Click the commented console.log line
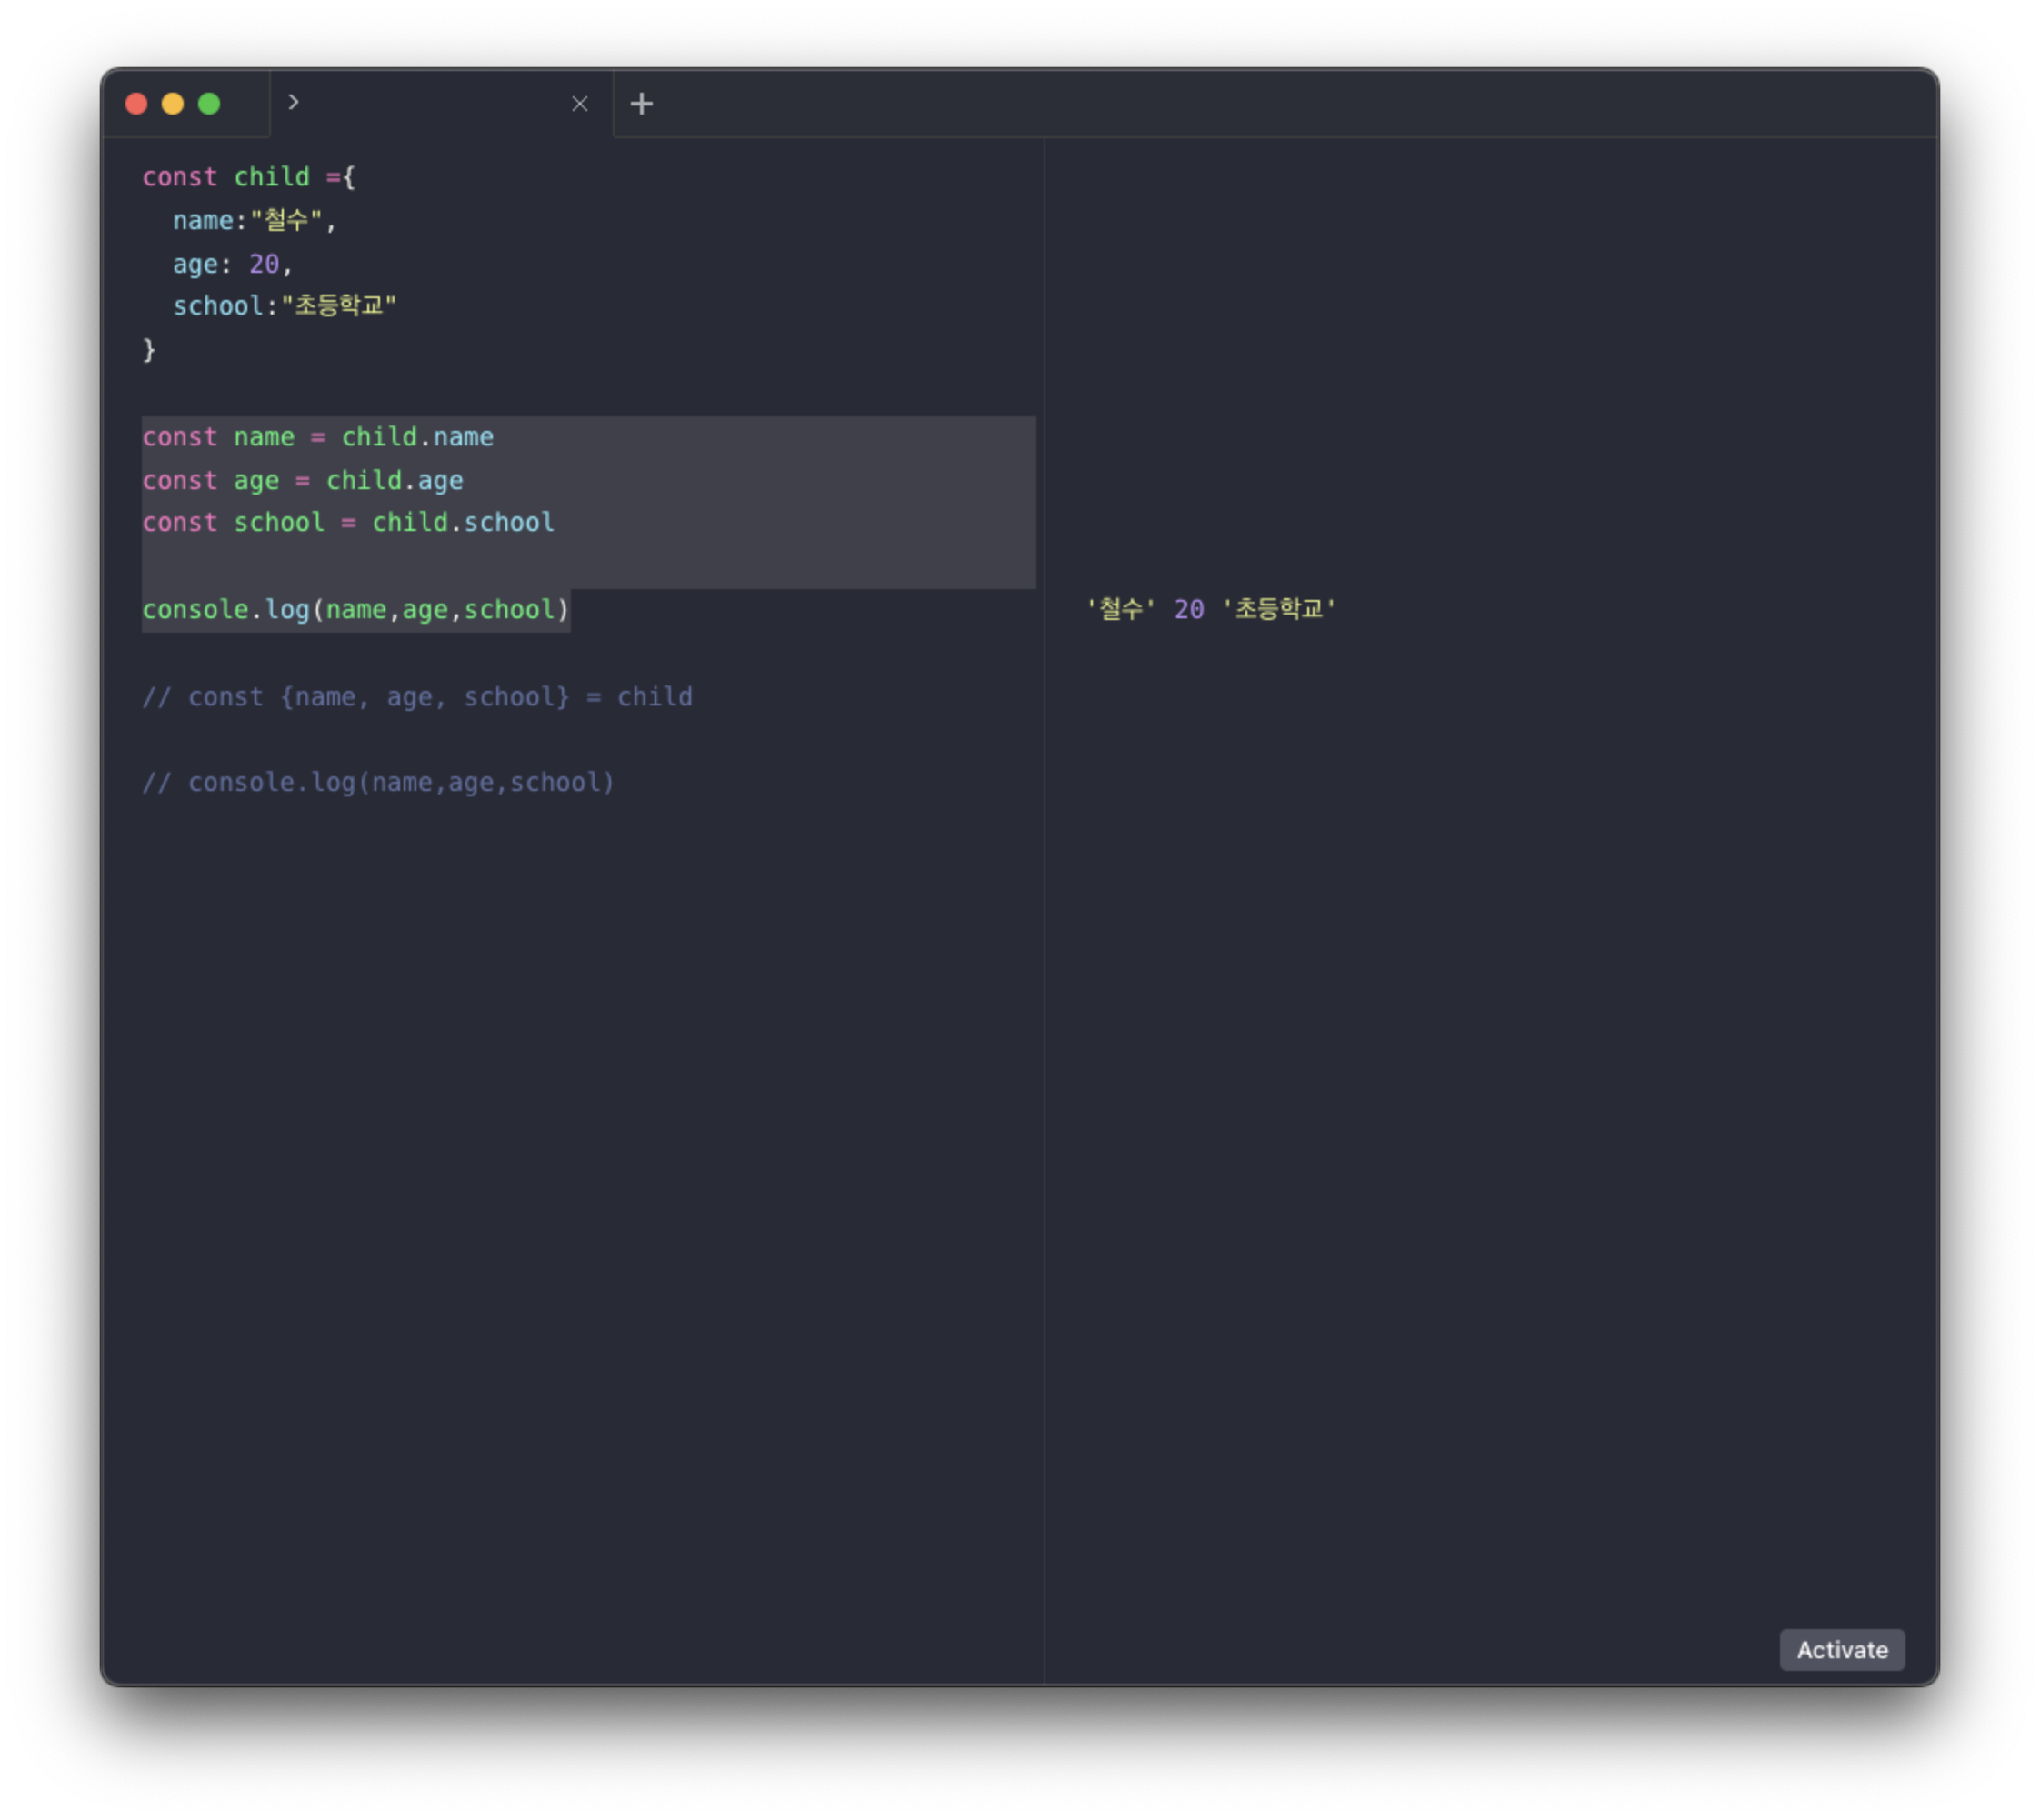This screenshot has width=2040, height=1820. pyautogui.click(x=378, y=783)
